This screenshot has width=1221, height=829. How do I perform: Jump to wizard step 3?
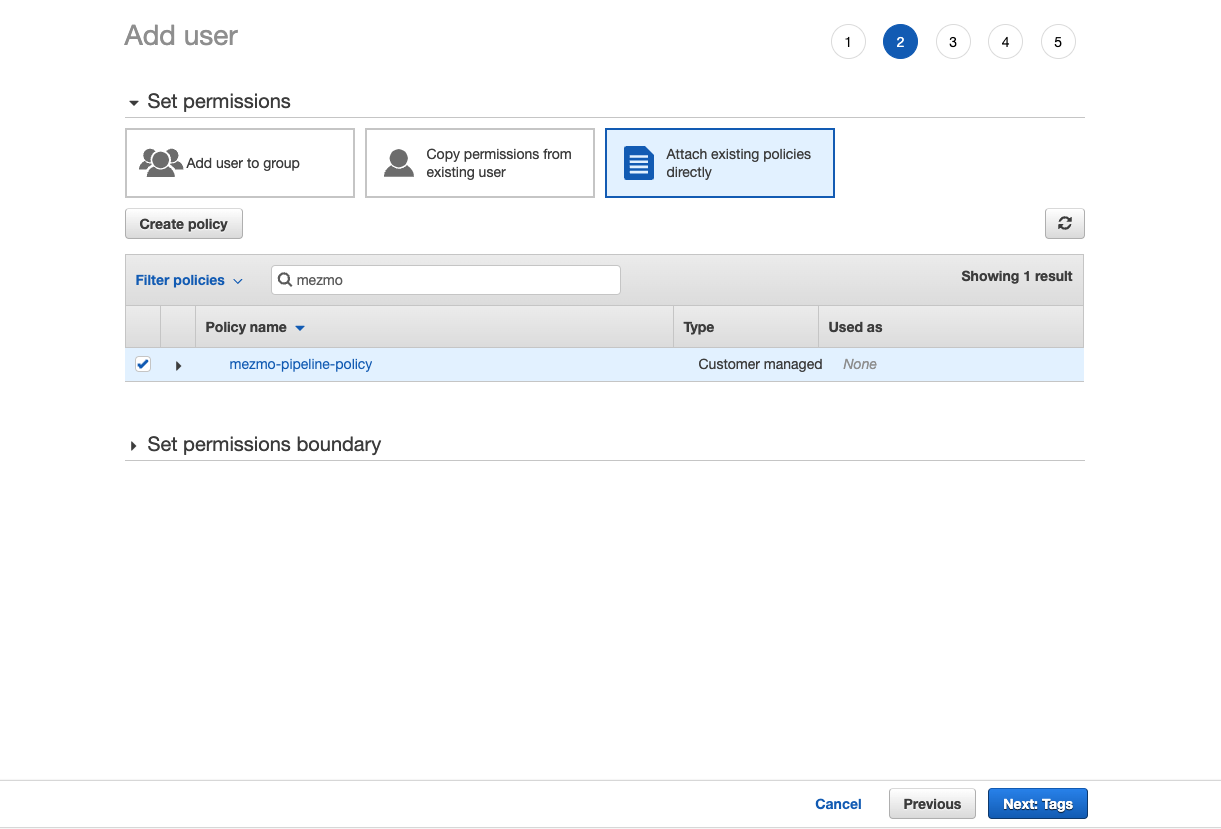pos(953,42)
